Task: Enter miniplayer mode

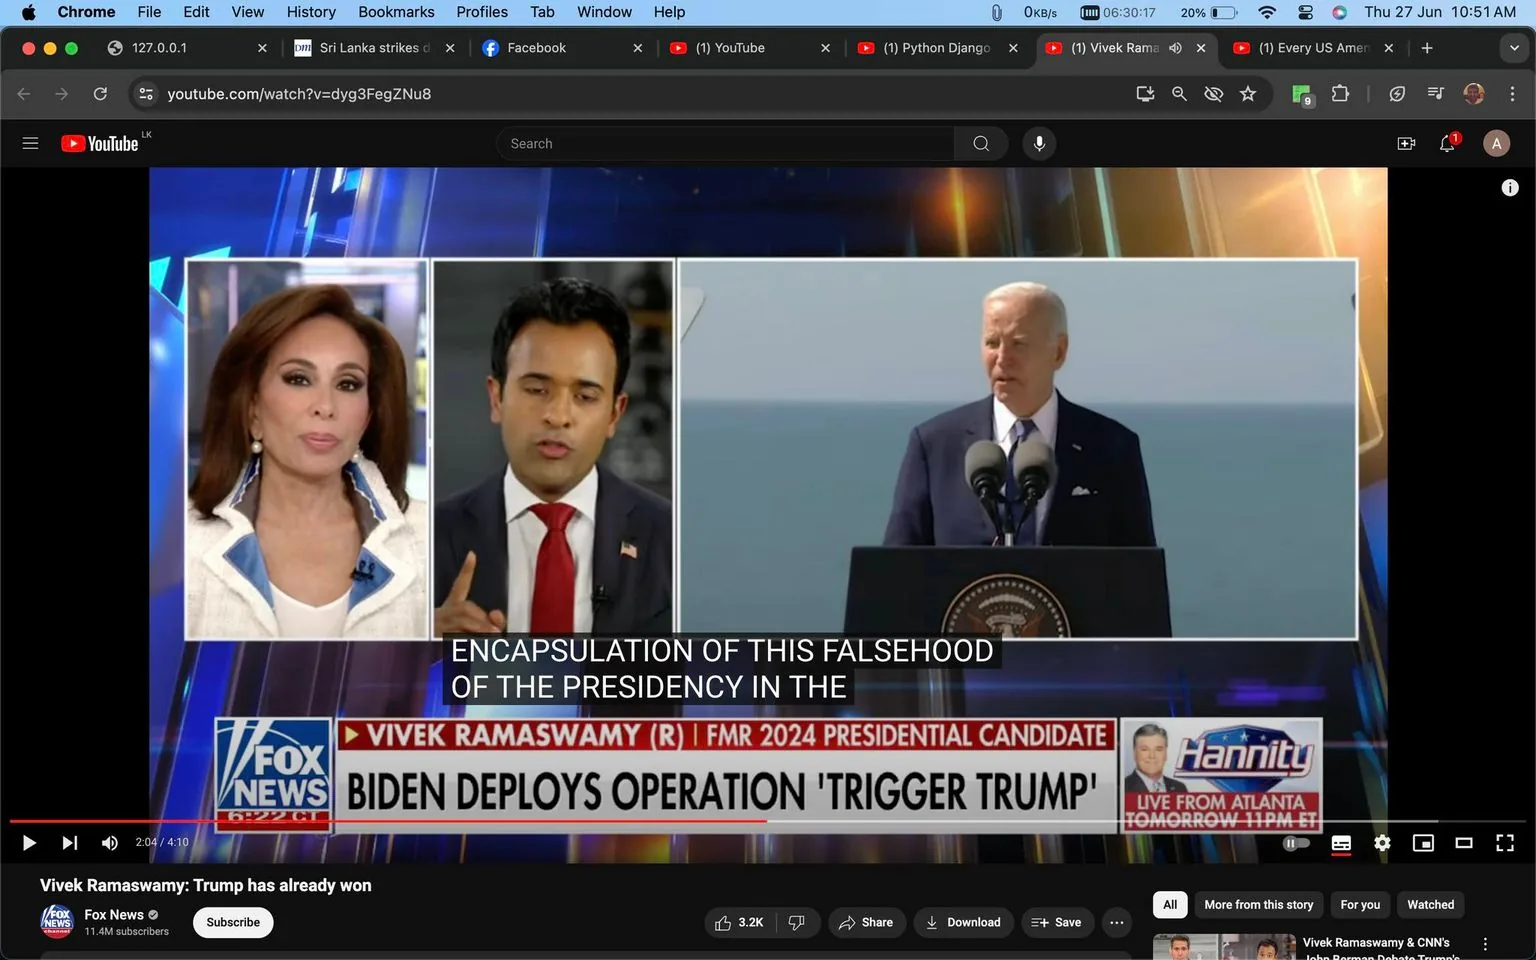Action: click(1423, 843)
